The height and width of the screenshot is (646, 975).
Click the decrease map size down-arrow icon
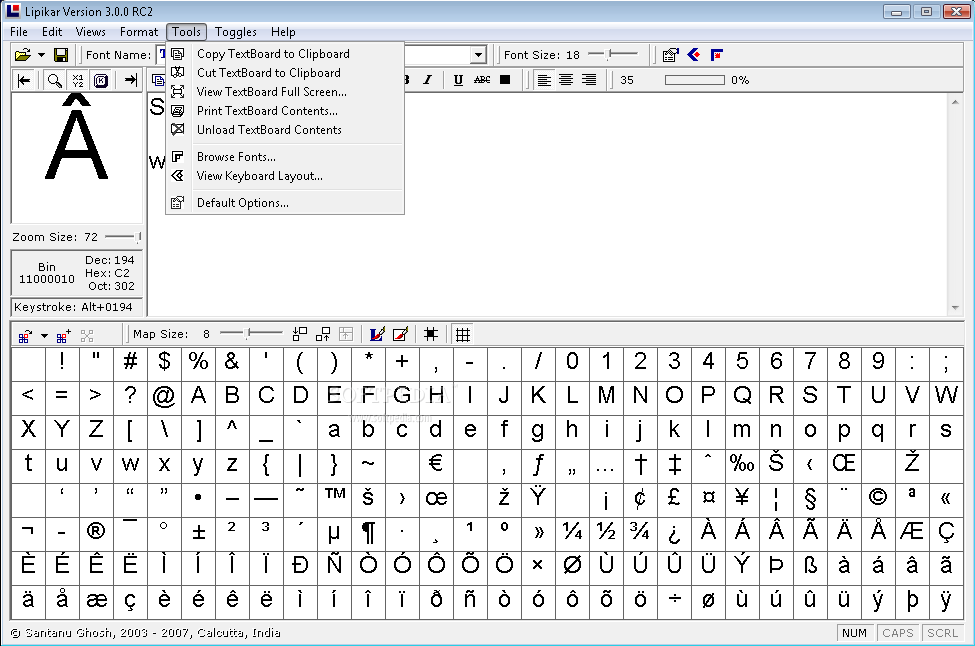pos(300,335)
